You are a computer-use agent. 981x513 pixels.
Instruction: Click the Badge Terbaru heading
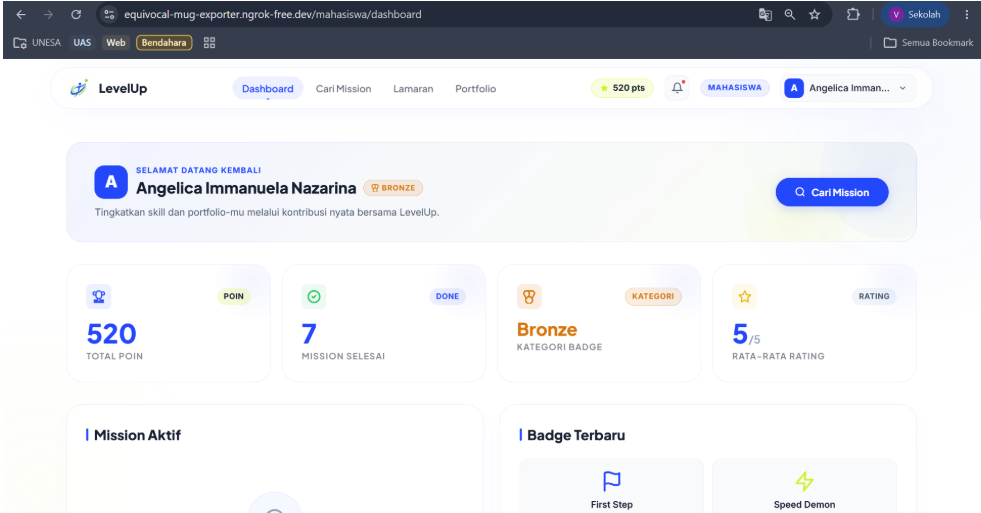[x=576, y=435]
